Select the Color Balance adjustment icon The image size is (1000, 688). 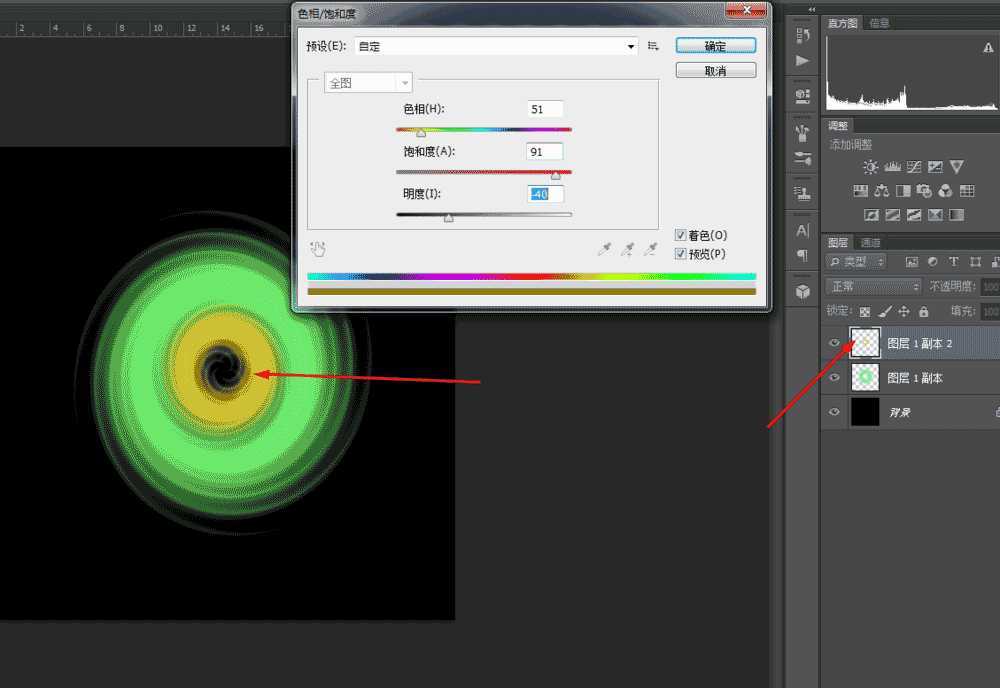click(x=882, y=191)
